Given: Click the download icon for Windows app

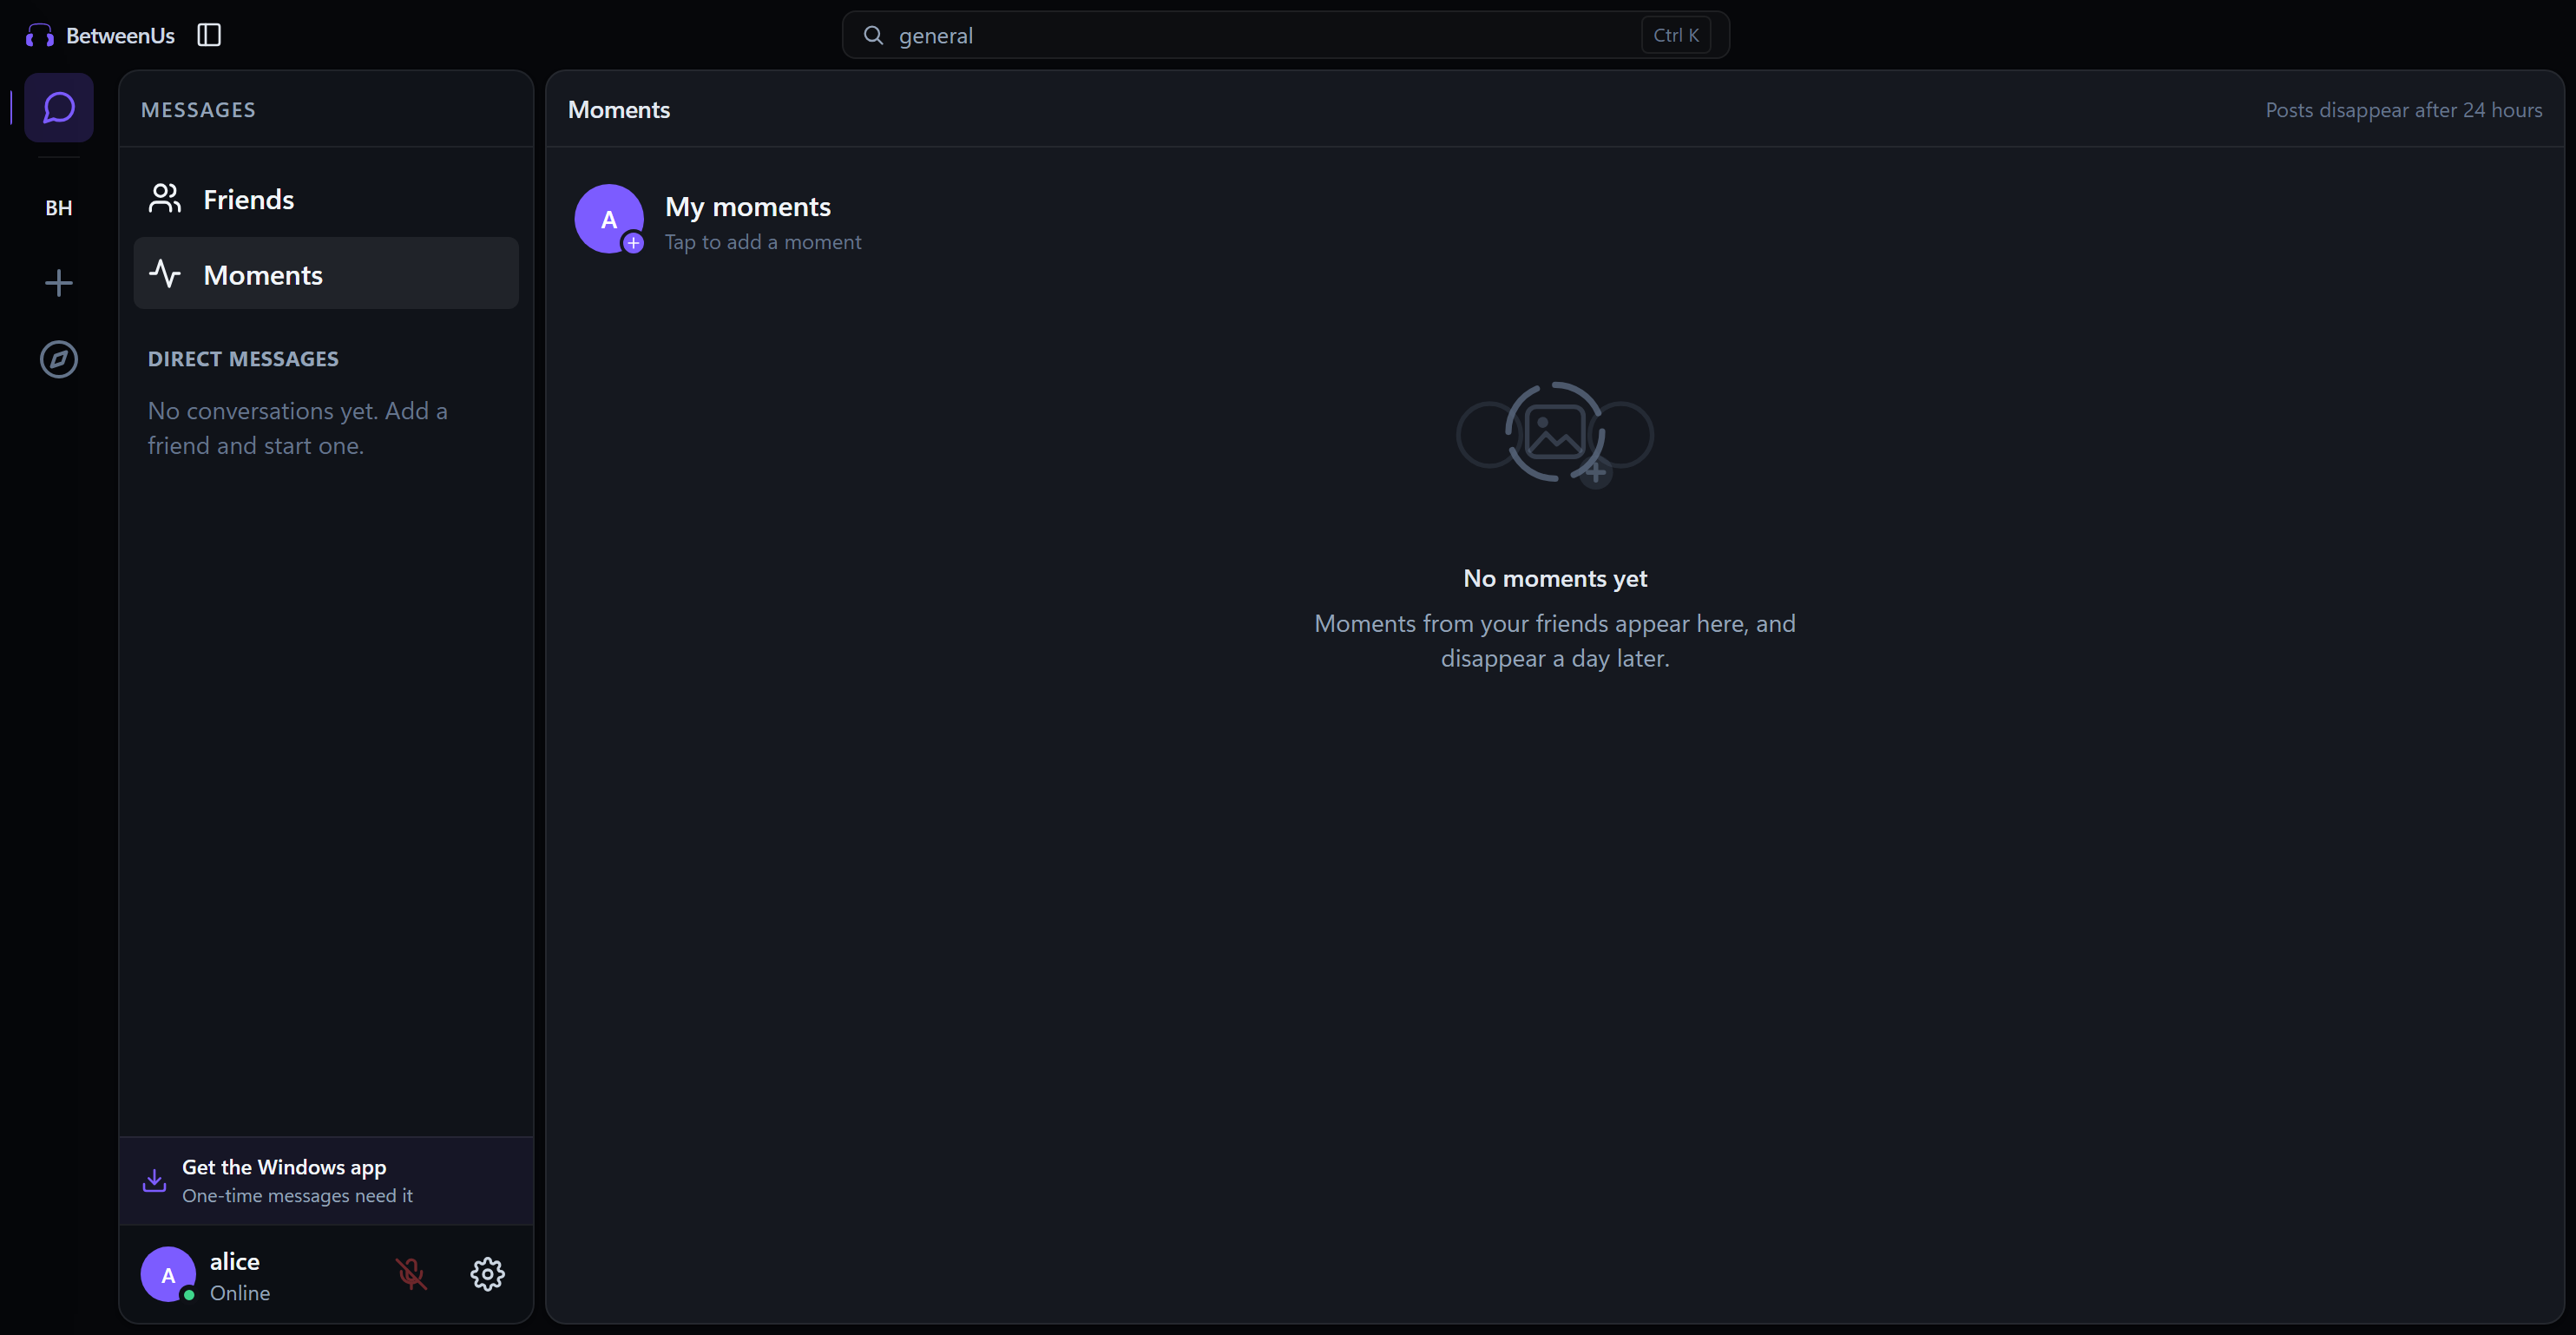Looking at the screenshot, I should click(x=154, y=1181).
